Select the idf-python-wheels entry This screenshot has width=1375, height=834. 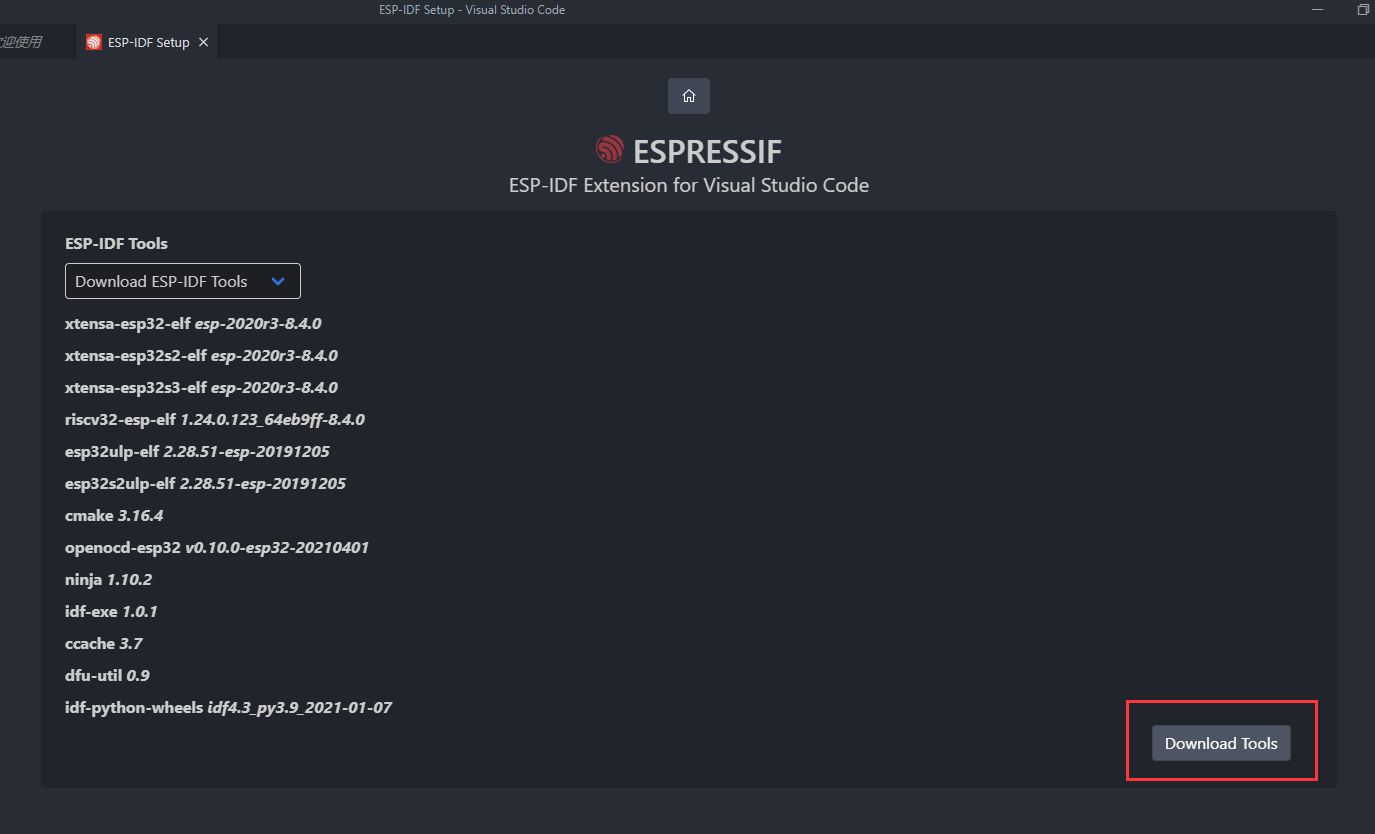click(228, 708)
